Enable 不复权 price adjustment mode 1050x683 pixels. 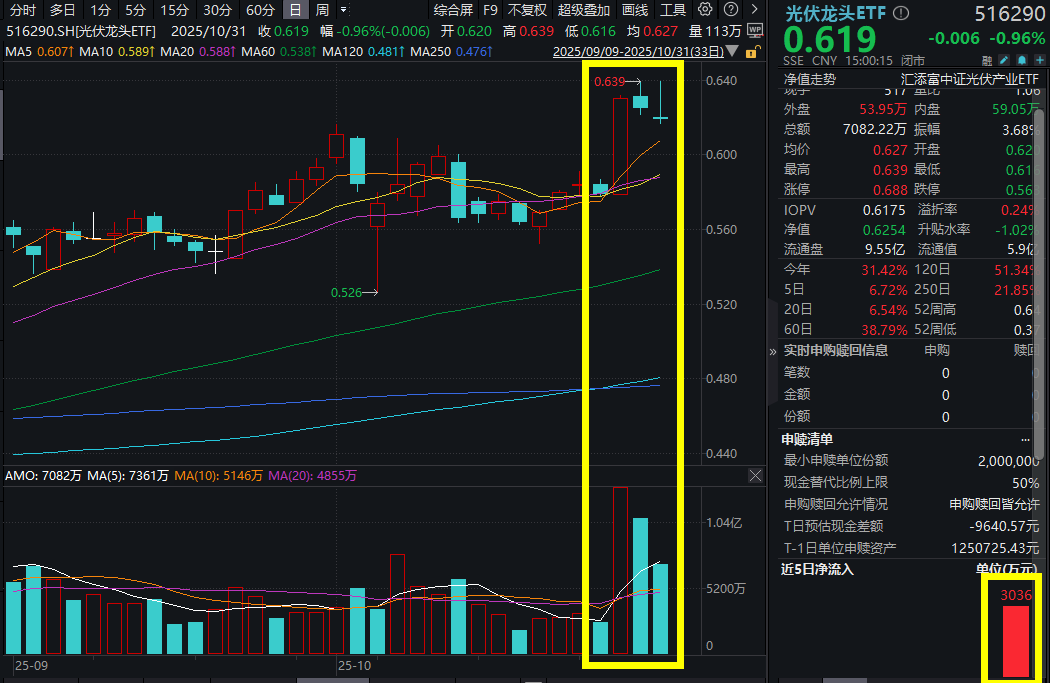click(x=527, y=9)
